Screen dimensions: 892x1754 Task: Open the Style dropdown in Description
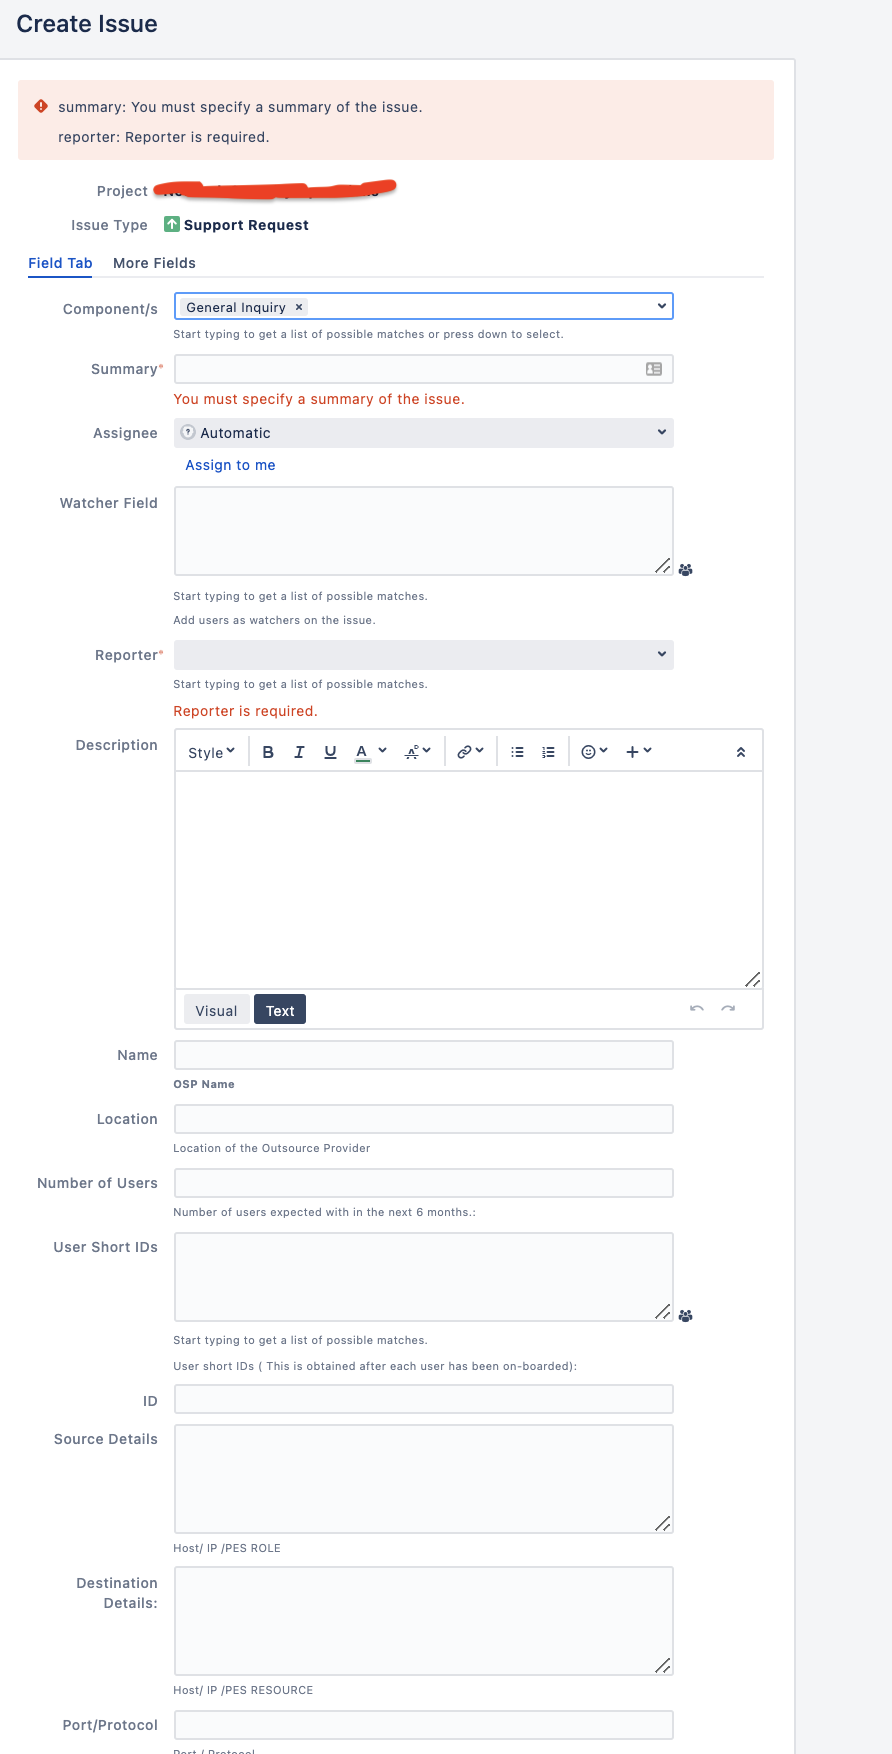click(x=212, y=752)
